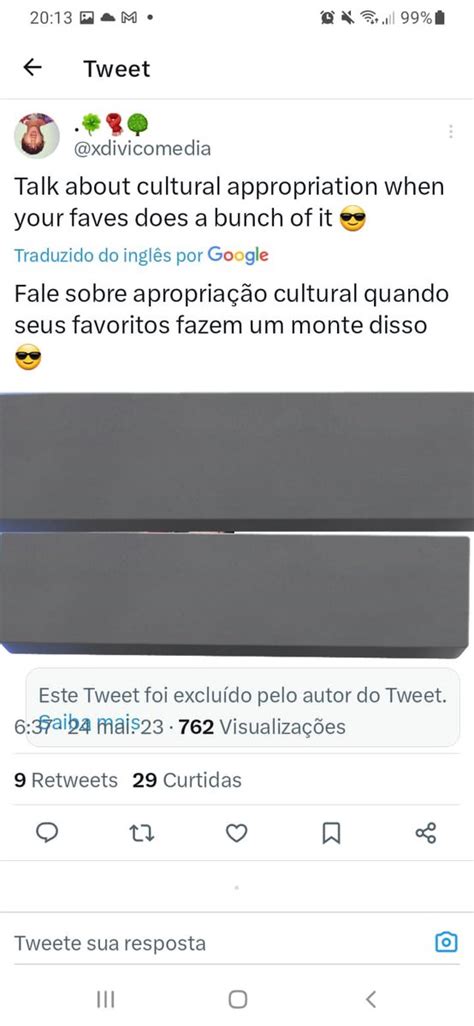Tap the Android home button
Image resolution: width=474 pixels, height=1026 pixels.
pyautogui.click(x=238, y=999)
